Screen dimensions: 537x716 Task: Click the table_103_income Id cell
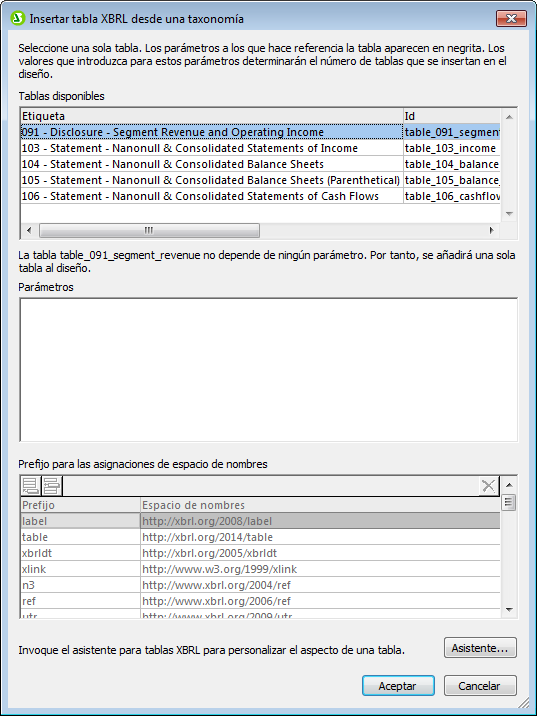(x=452, y=148)
